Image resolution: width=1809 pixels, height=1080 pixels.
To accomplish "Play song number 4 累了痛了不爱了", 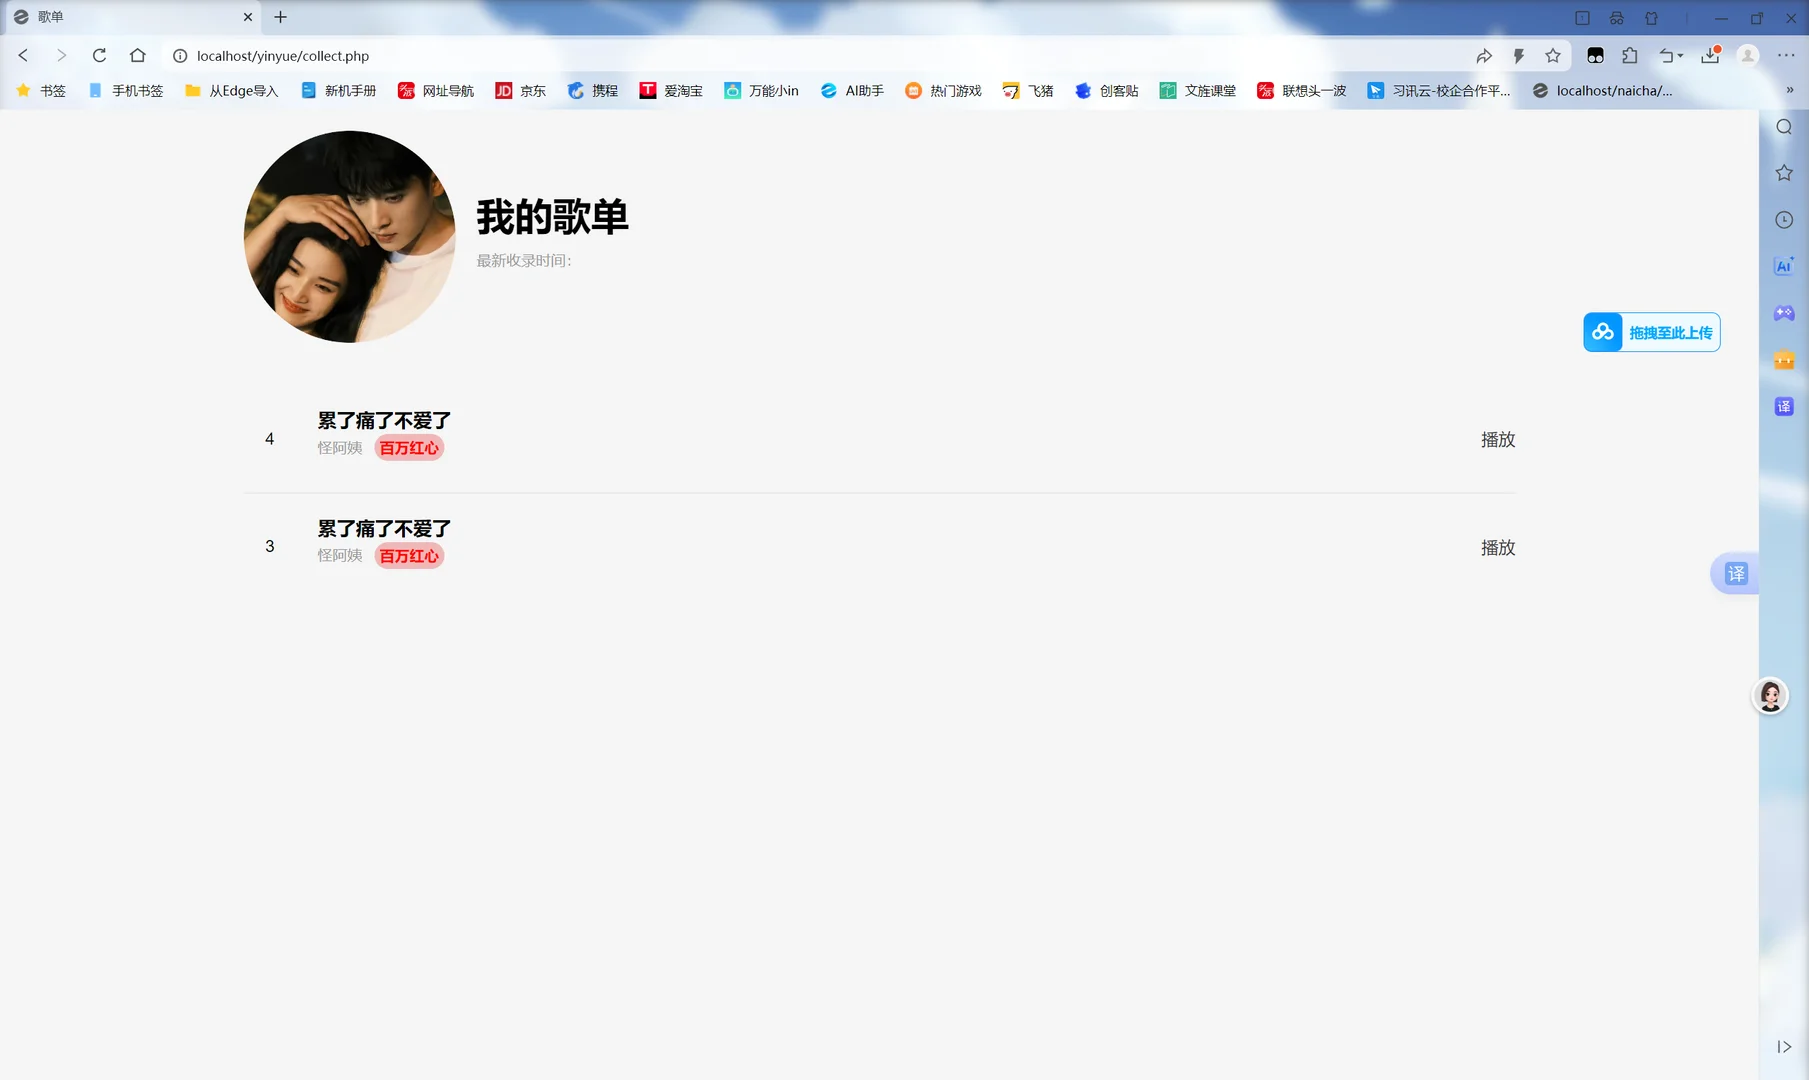I will tap(1497, 439).
